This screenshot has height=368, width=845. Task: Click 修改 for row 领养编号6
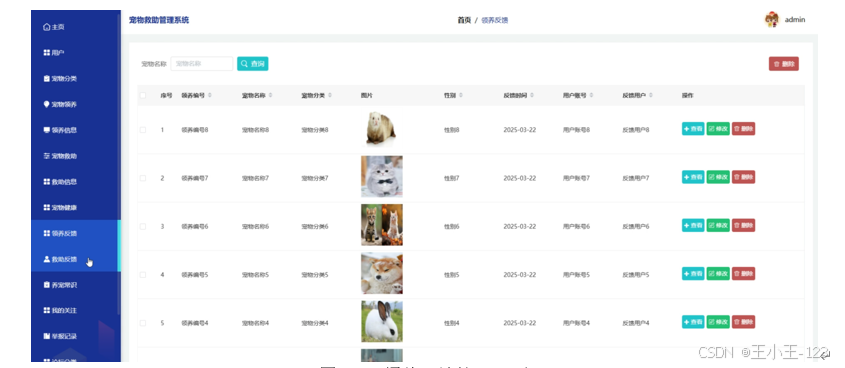click(718, 225)
